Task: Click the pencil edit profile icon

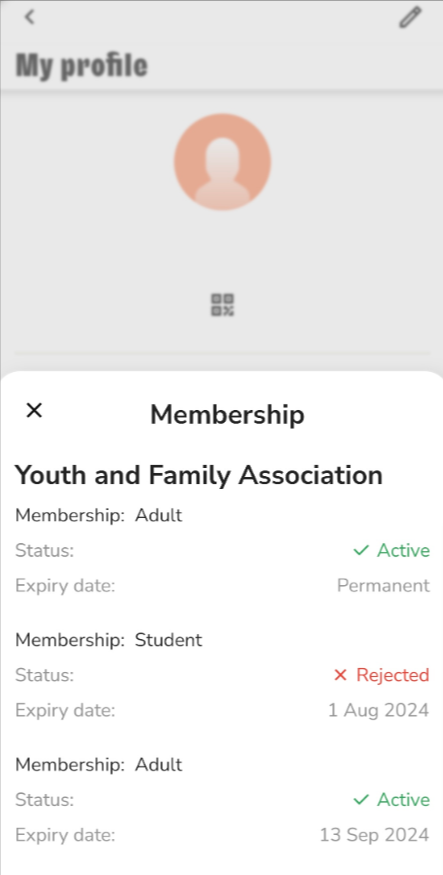Action: point(410,17)
